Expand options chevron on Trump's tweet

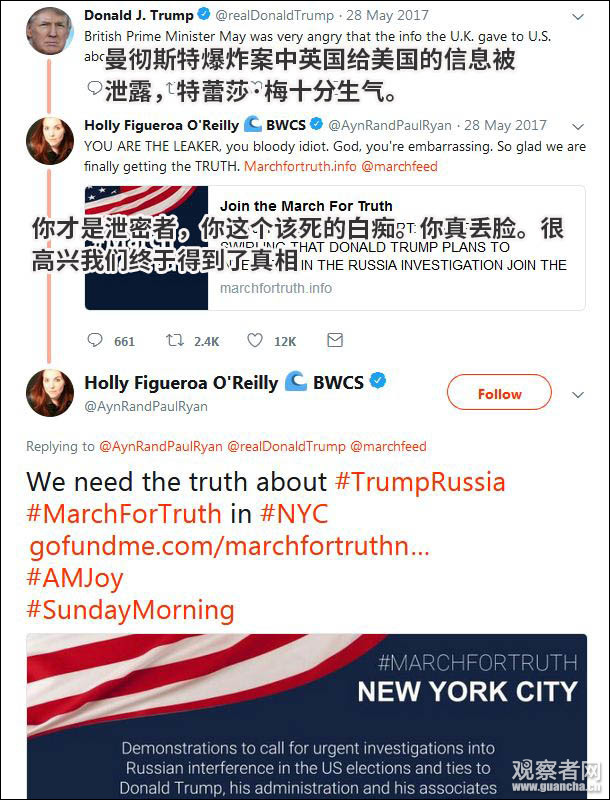[577, 17]
